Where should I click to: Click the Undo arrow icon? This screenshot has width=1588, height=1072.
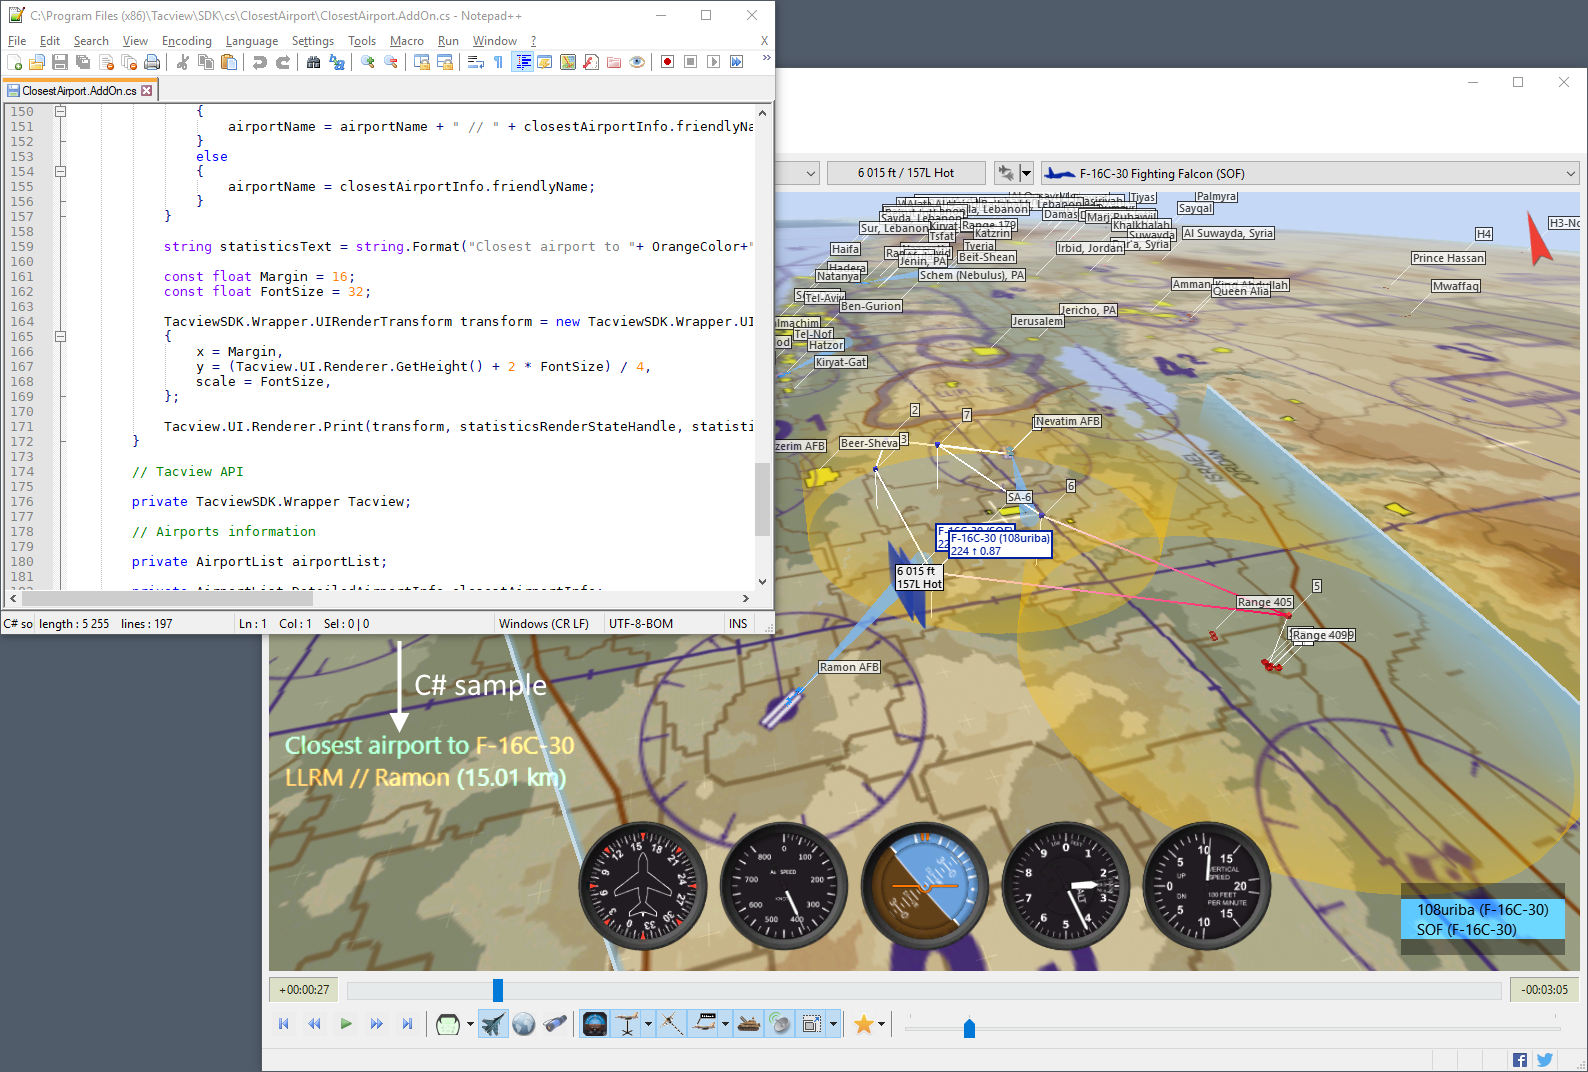click(x=260, y=62)
